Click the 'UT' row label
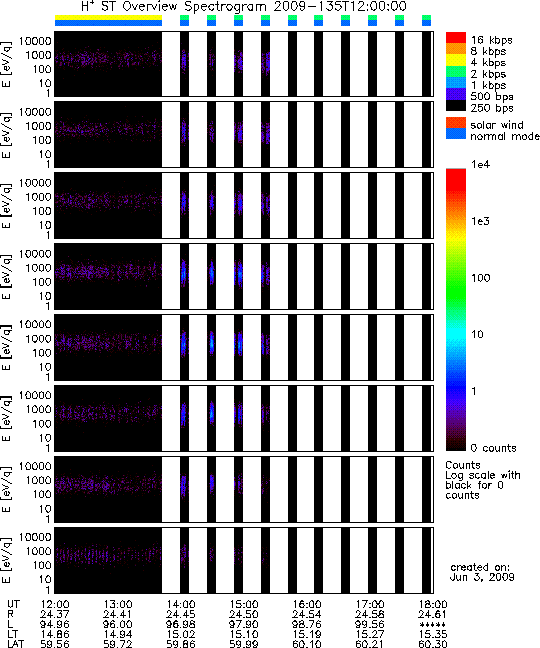Screen dimensions: 540x648 point(13,605)
